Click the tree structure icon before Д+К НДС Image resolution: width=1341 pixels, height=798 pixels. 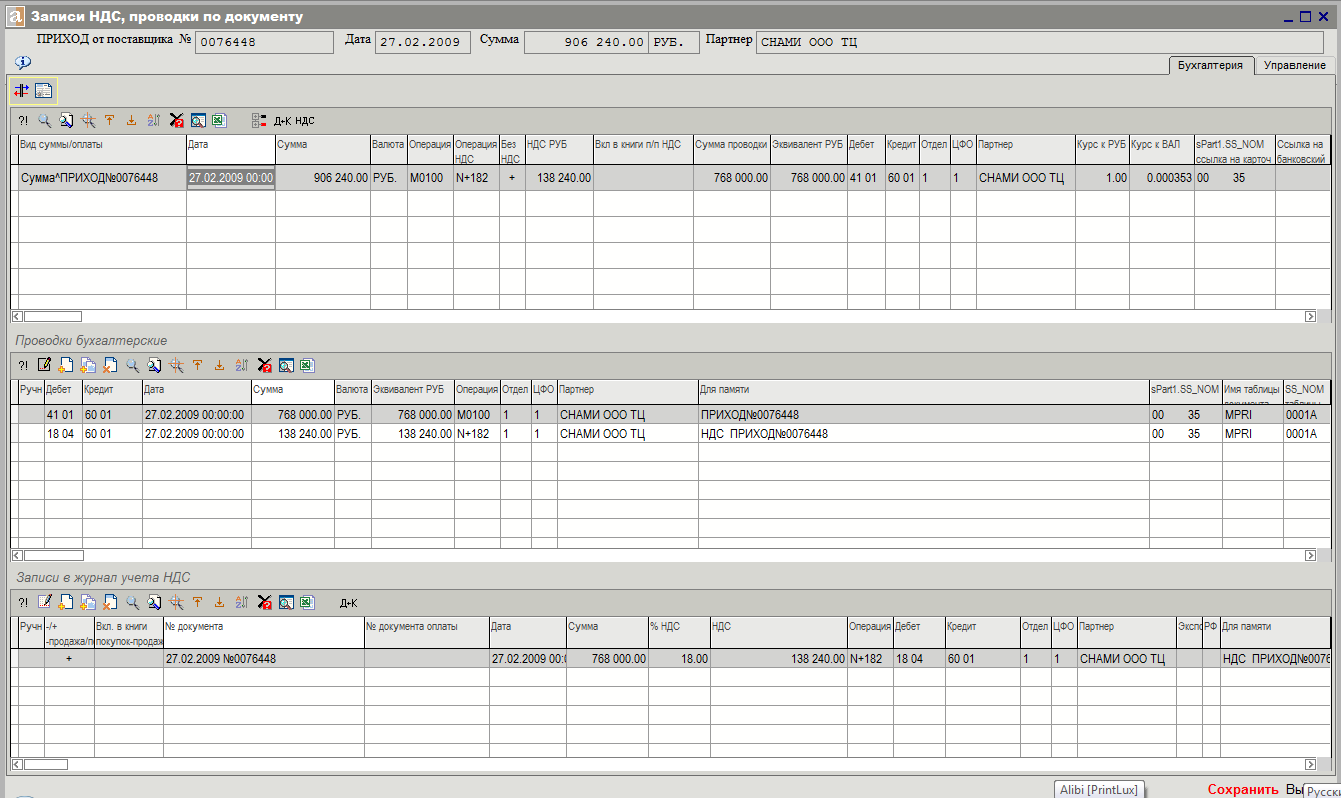tap(259, 120)
